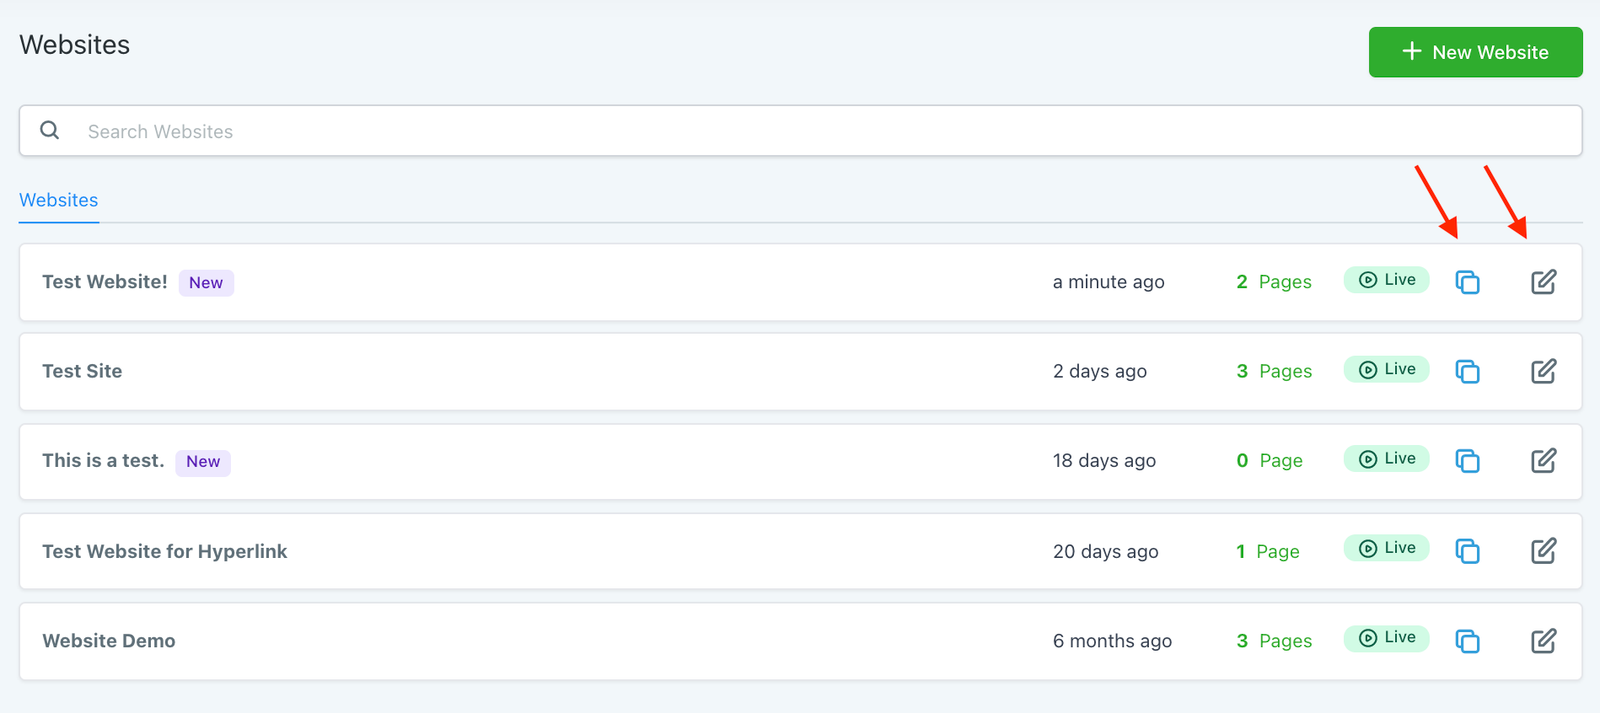Click Live status badge for Test Website!
This screenshot has width=1600, height=713.
[x=1386, y=280]
